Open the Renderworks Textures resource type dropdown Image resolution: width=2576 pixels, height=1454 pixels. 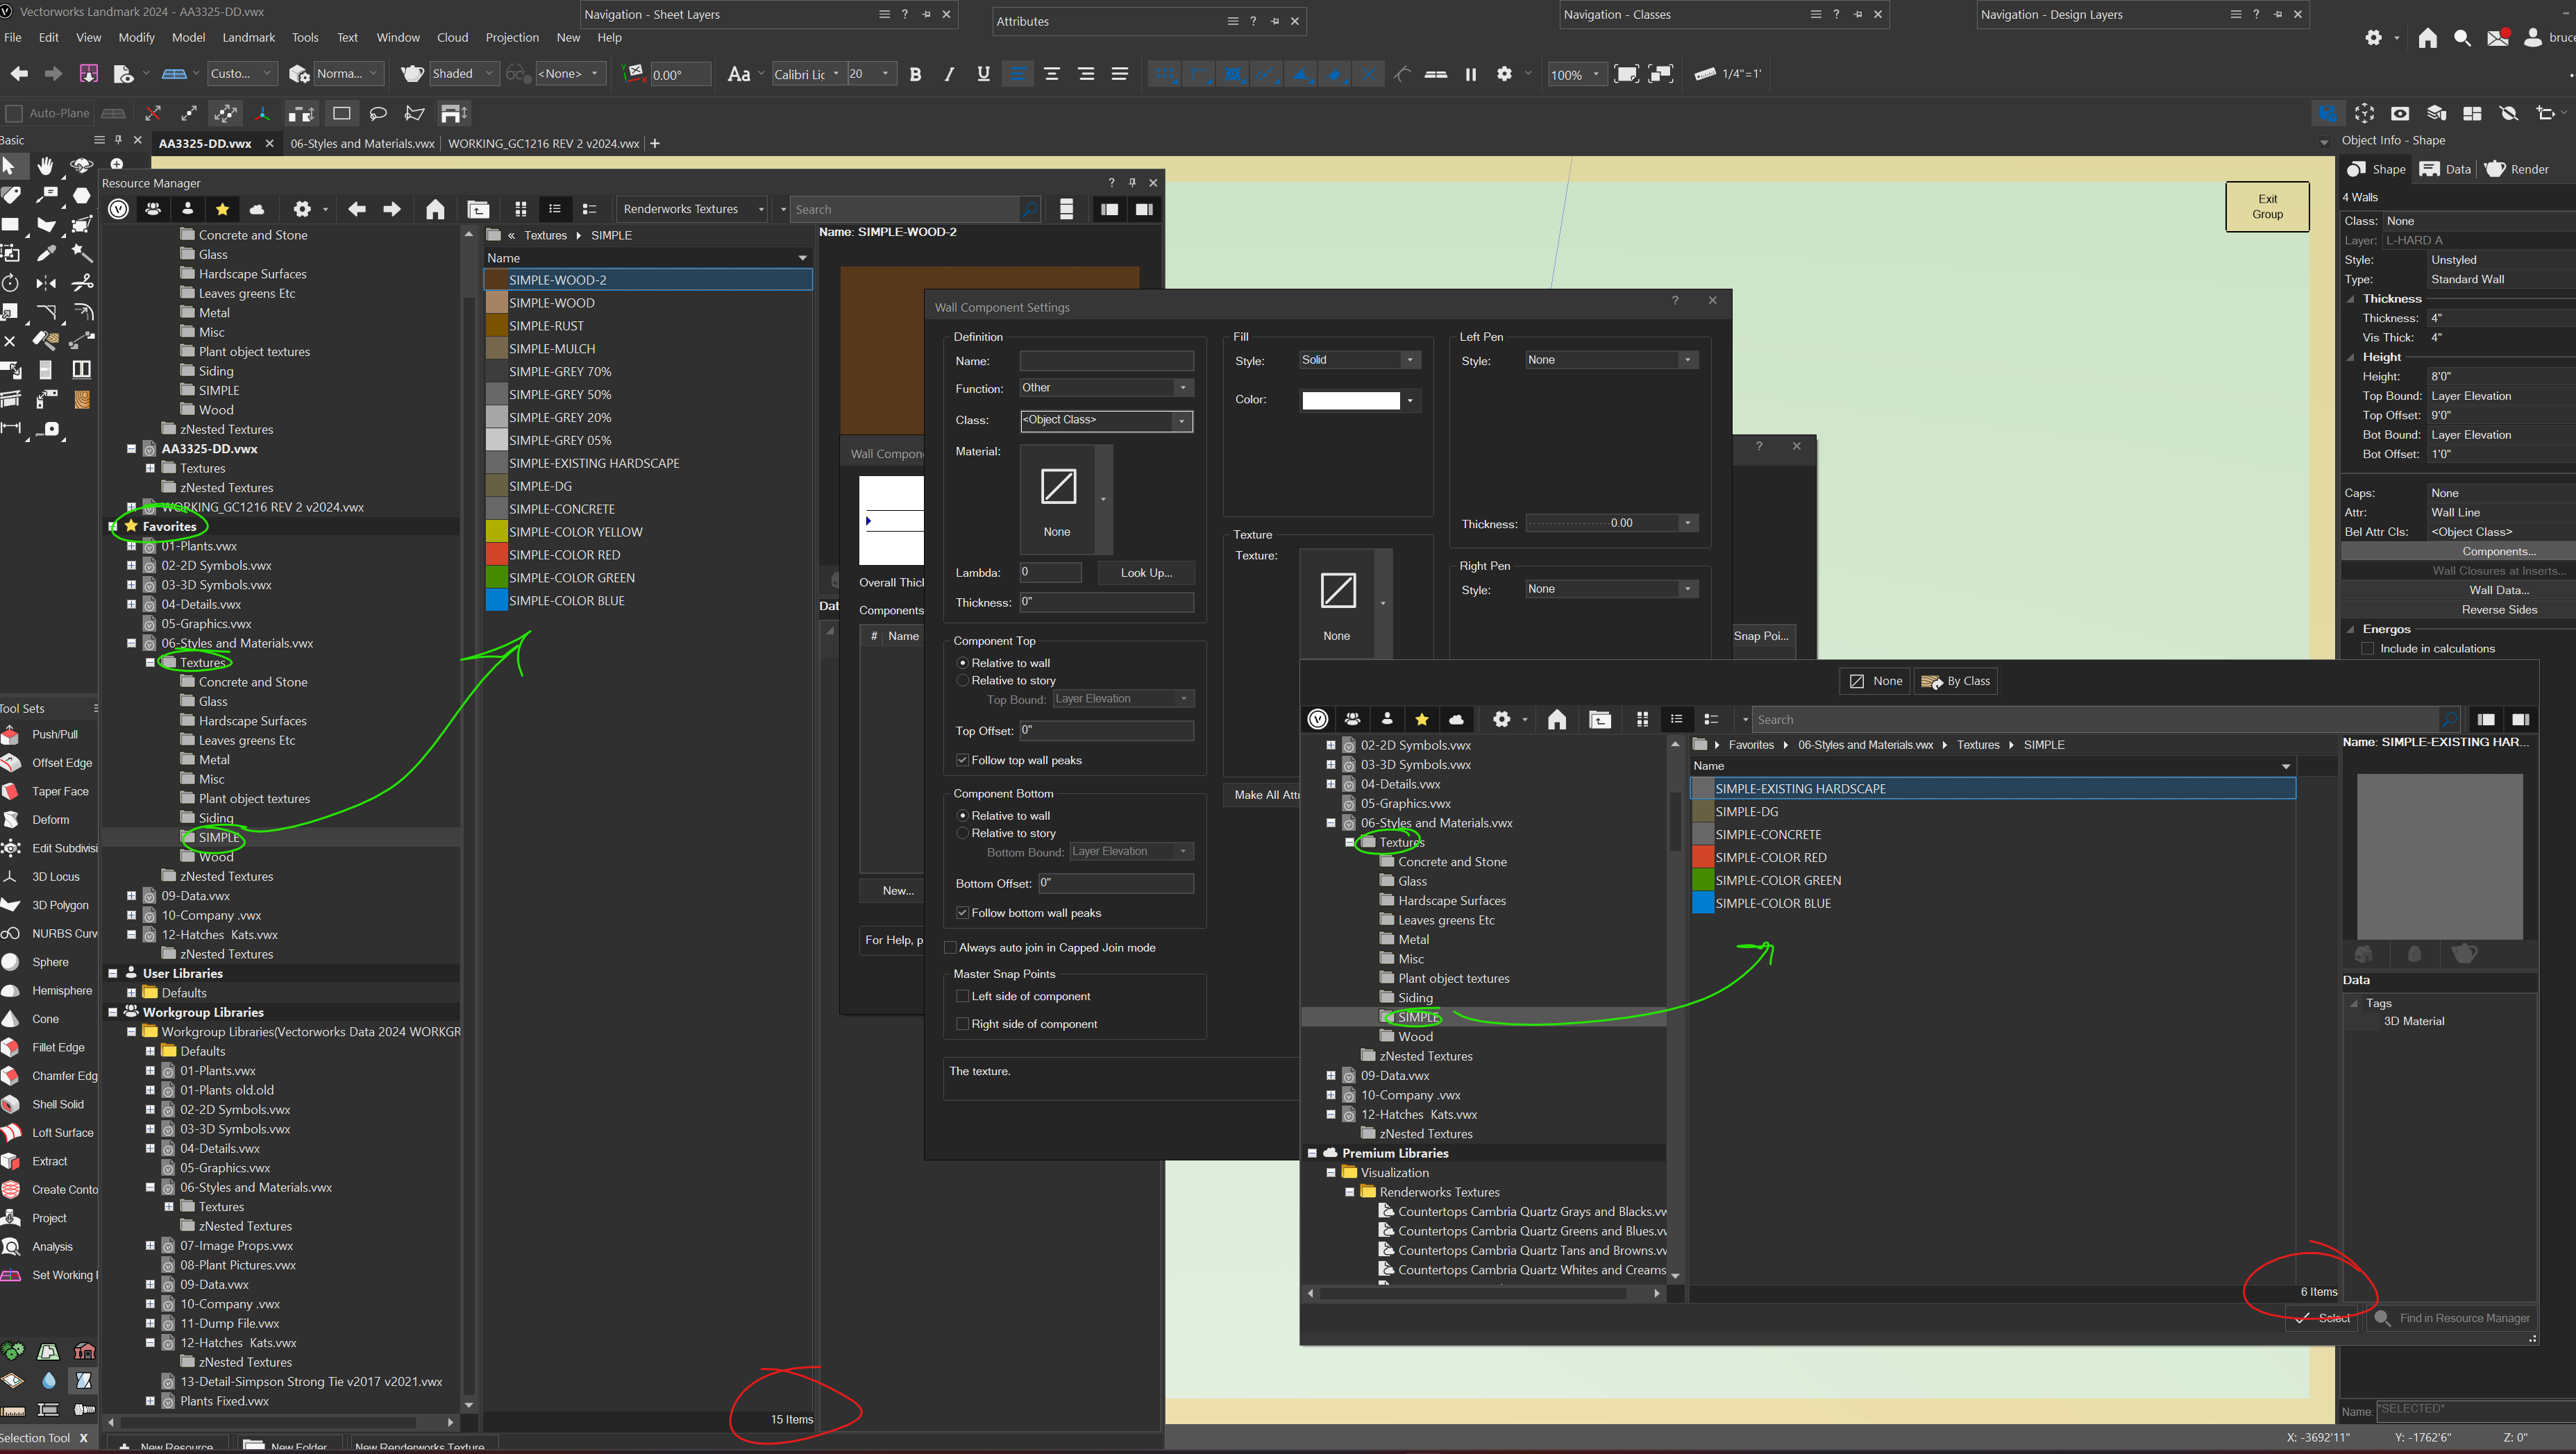point(692,209)
